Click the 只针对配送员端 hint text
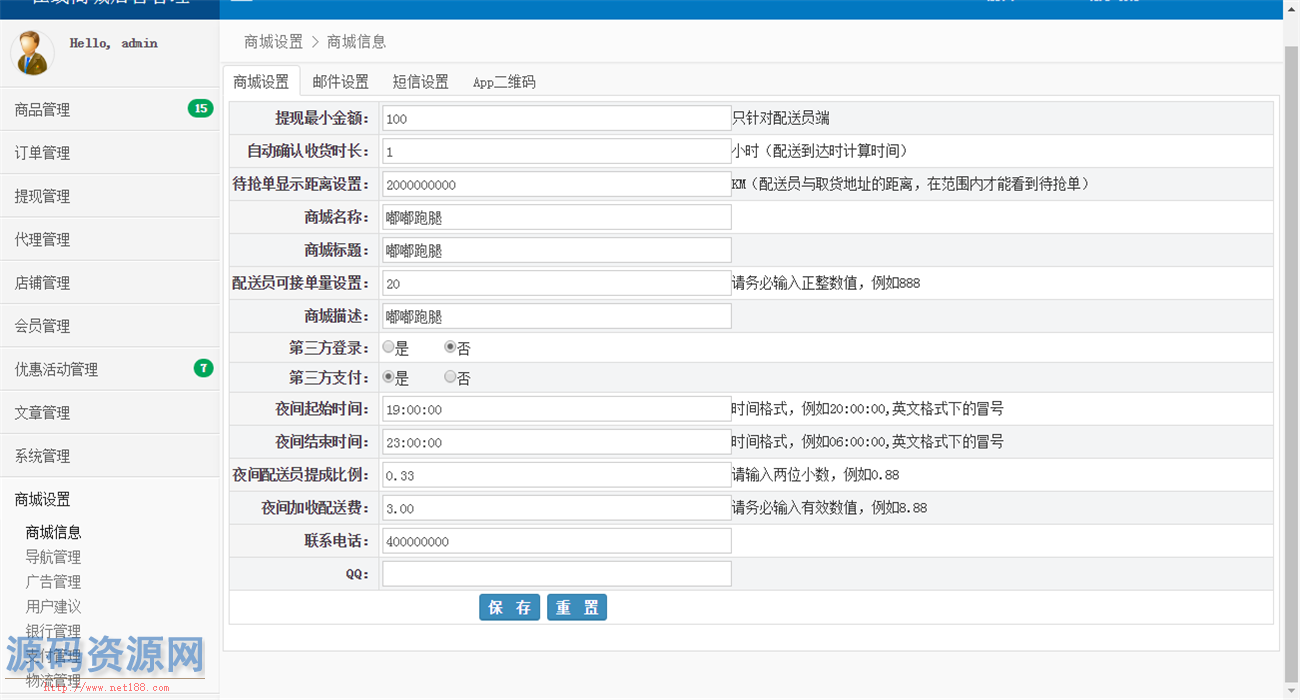 (781, 118)
